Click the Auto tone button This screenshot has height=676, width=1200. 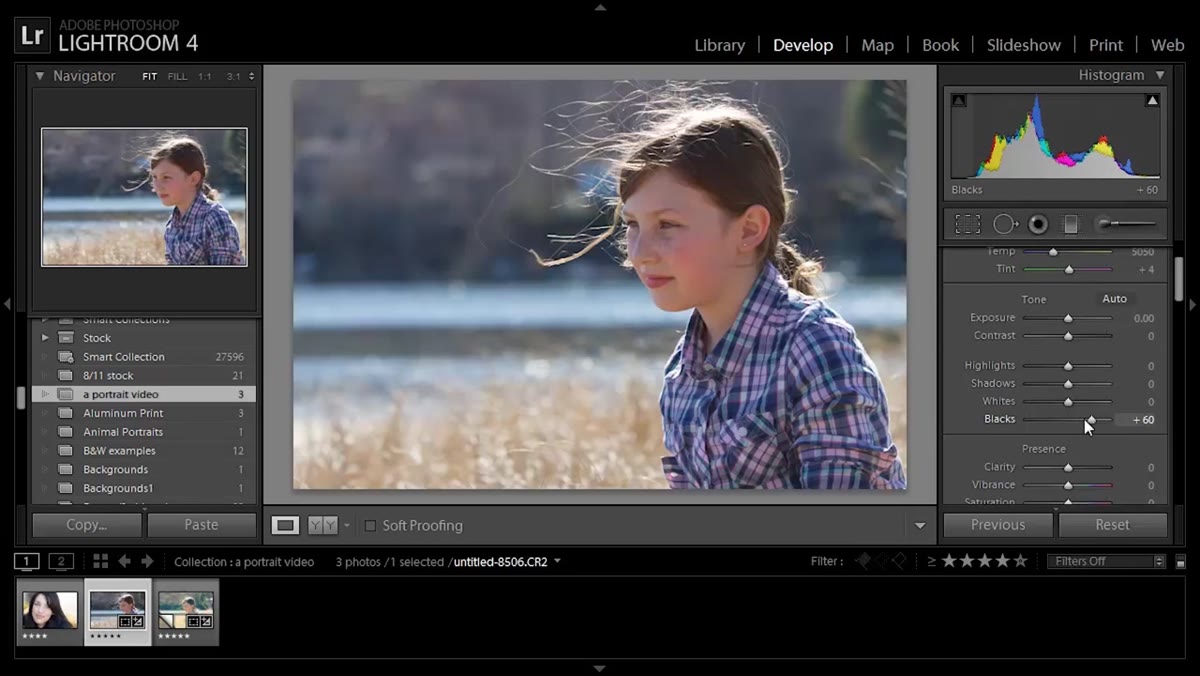[x=1114, y=299]
